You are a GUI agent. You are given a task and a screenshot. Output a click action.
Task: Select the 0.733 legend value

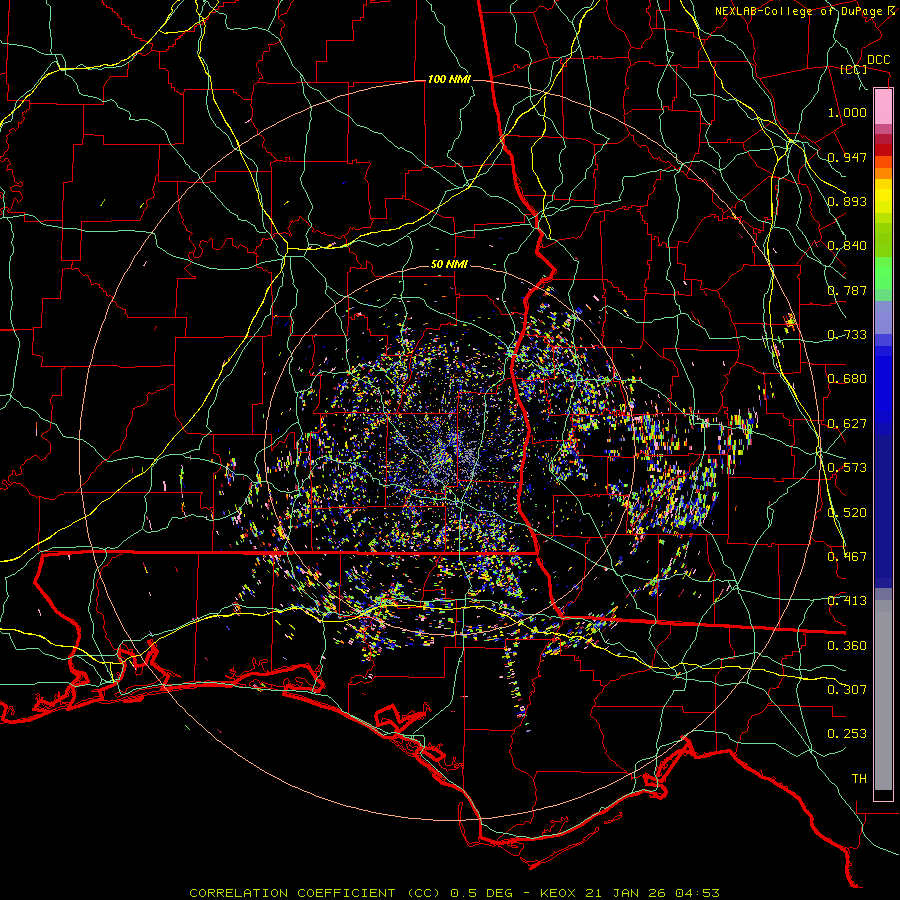coord(847,335)
